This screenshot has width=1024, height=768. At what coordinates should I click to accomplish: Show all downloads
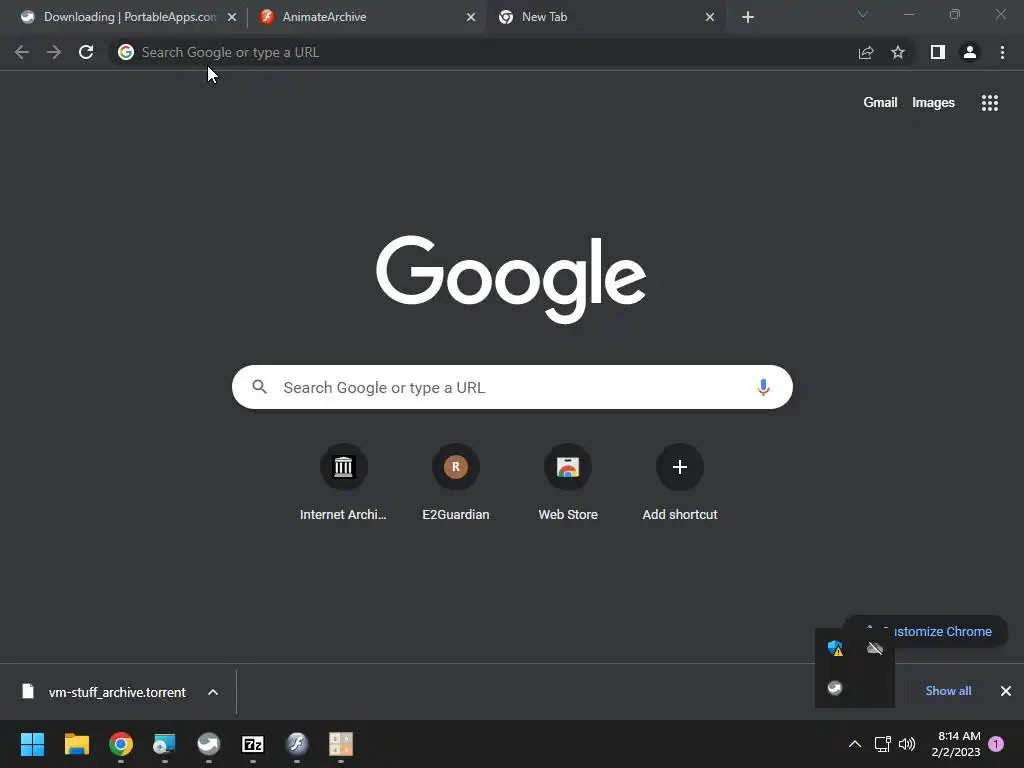948,691
